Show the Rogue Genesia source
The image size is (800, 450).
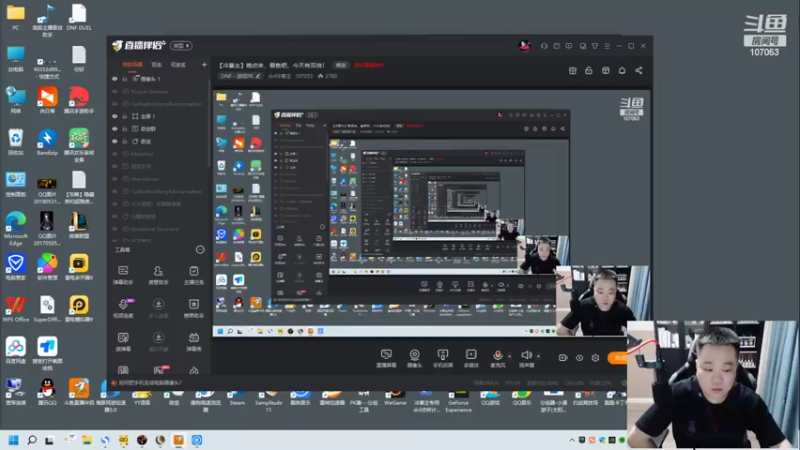click(115, 91)
